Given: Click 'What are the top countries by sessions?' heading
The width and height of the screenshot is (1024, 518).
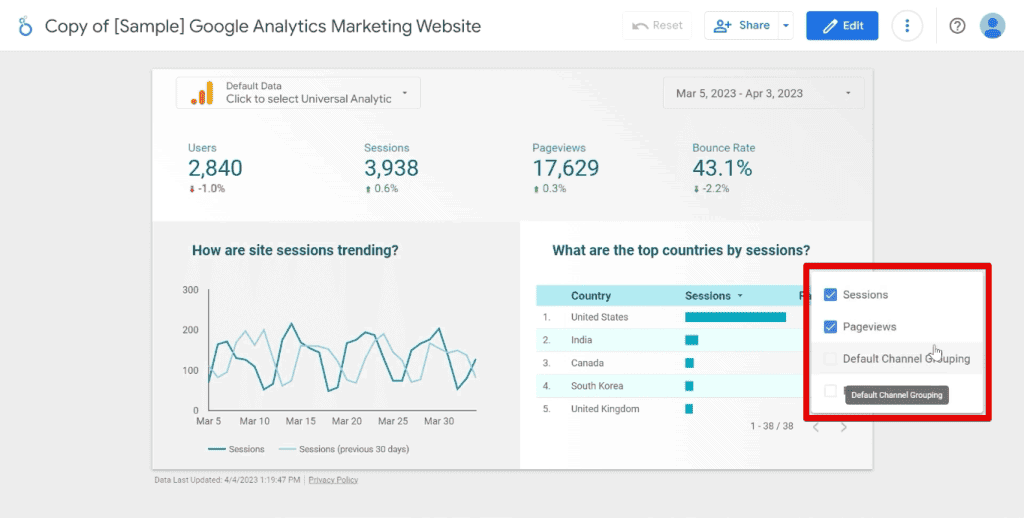Looking at the screenshot, I should click(681, 250).
